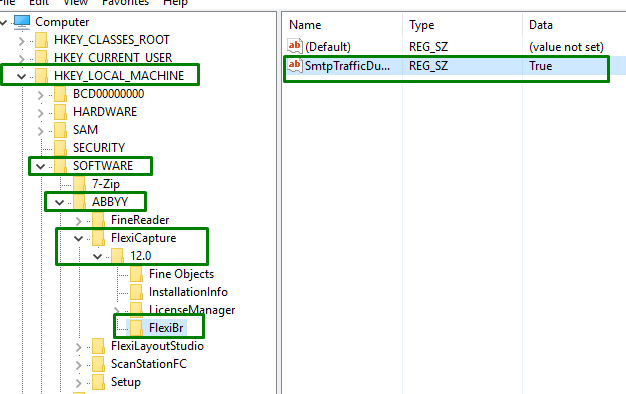The height and width of the screenshot is (394, 626).
Task: Click the Setup folder icon
Action: coord(98,382)
